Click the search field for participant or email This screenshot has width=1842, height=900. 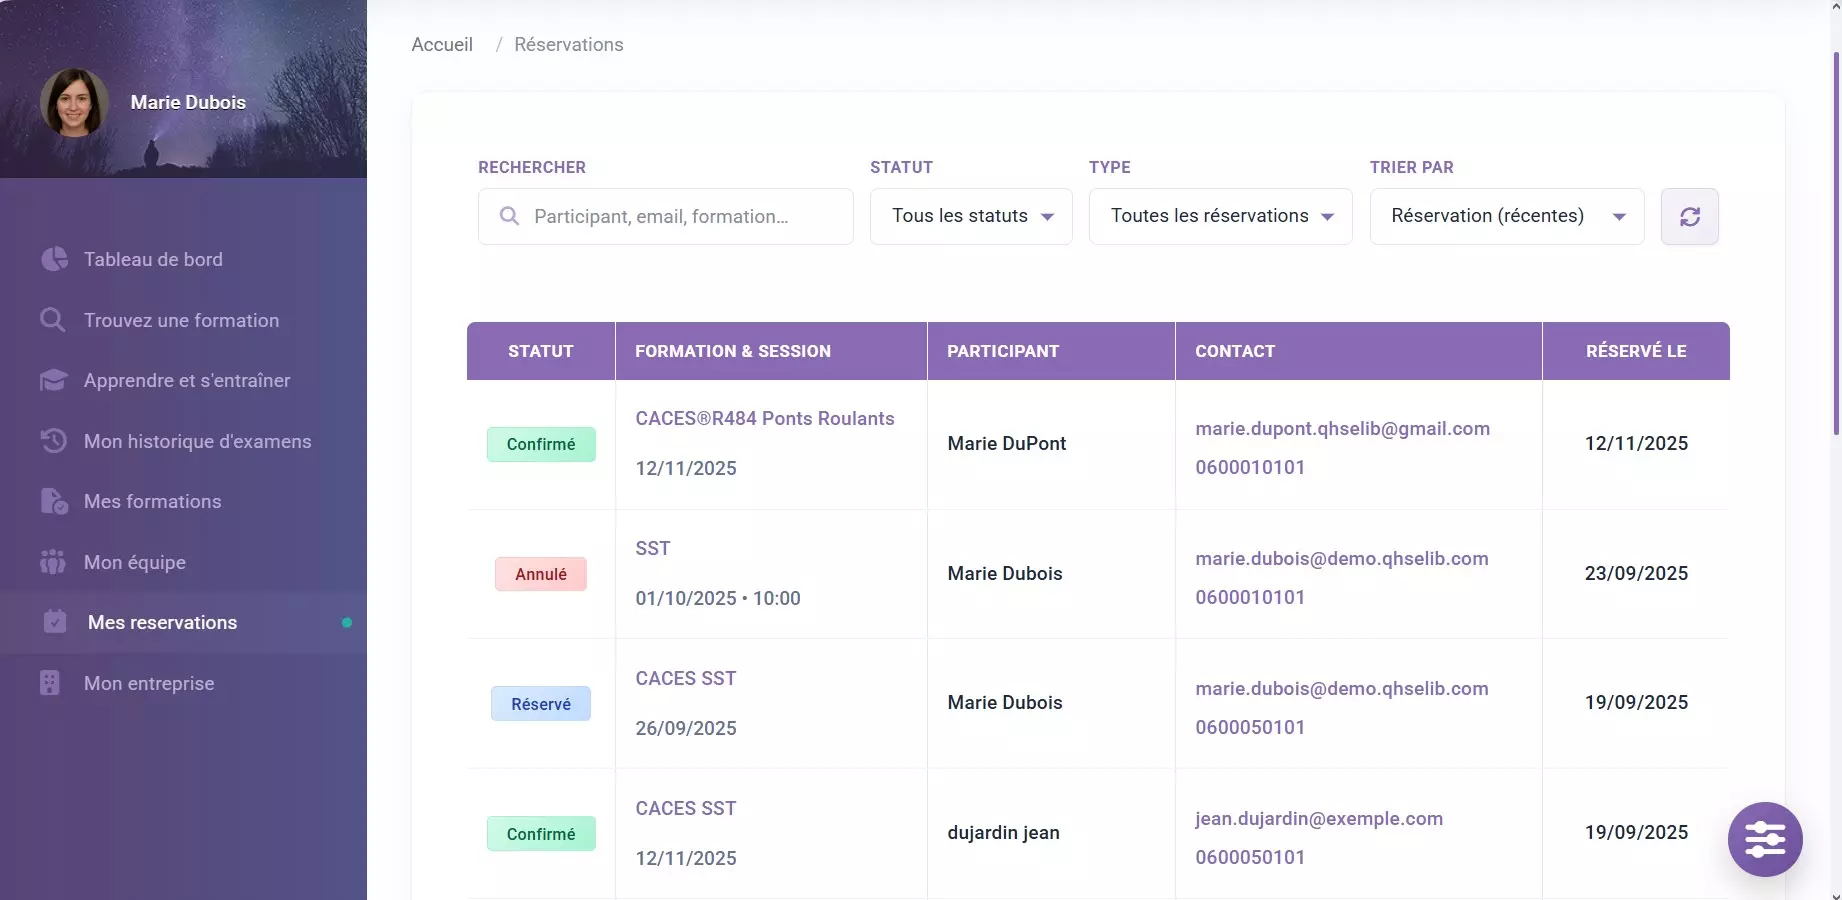[665, 217]
